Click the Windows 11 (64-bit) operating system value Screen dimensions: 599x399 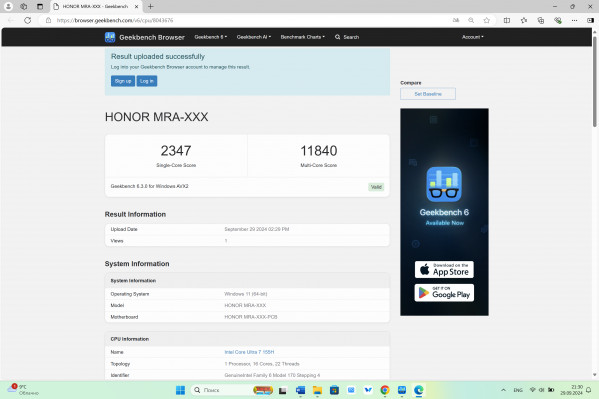246,294
